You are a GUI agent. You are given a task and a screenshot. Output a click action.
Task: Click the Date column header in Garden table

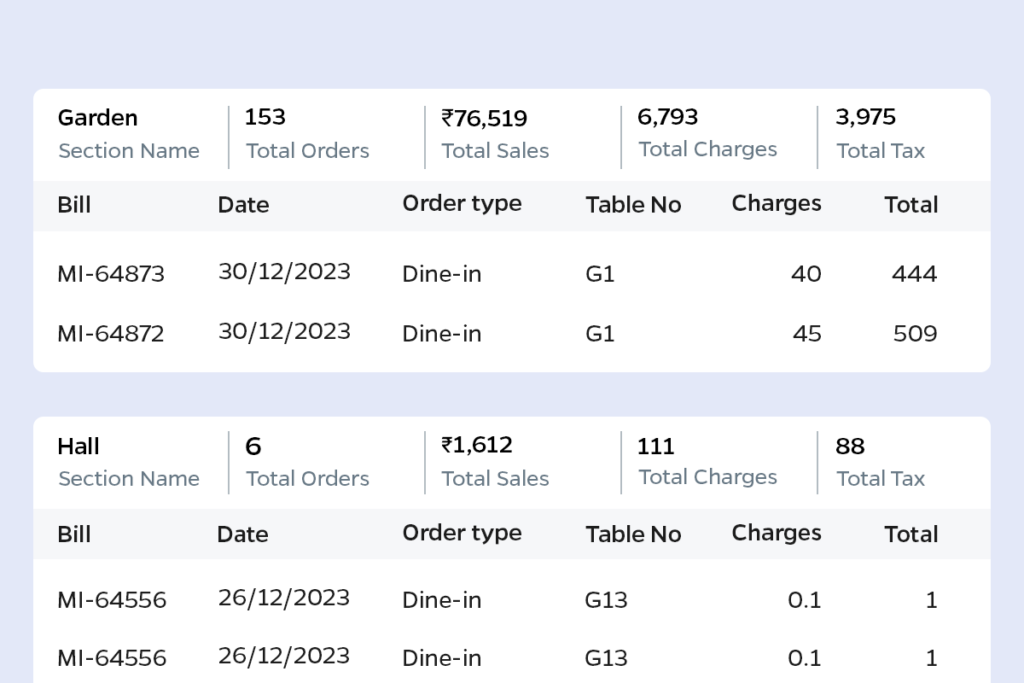(x=243, y=205)
